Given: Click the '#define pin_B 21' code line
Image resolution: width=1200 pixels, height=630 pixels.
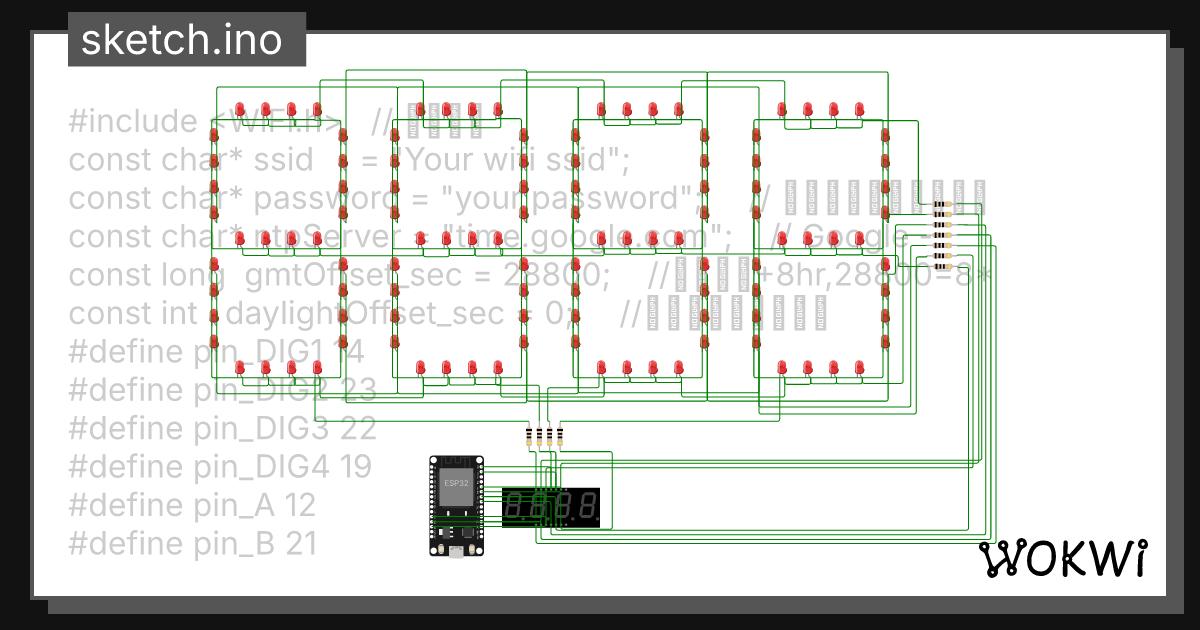Looking at the screenshot, I should (193, 543).
